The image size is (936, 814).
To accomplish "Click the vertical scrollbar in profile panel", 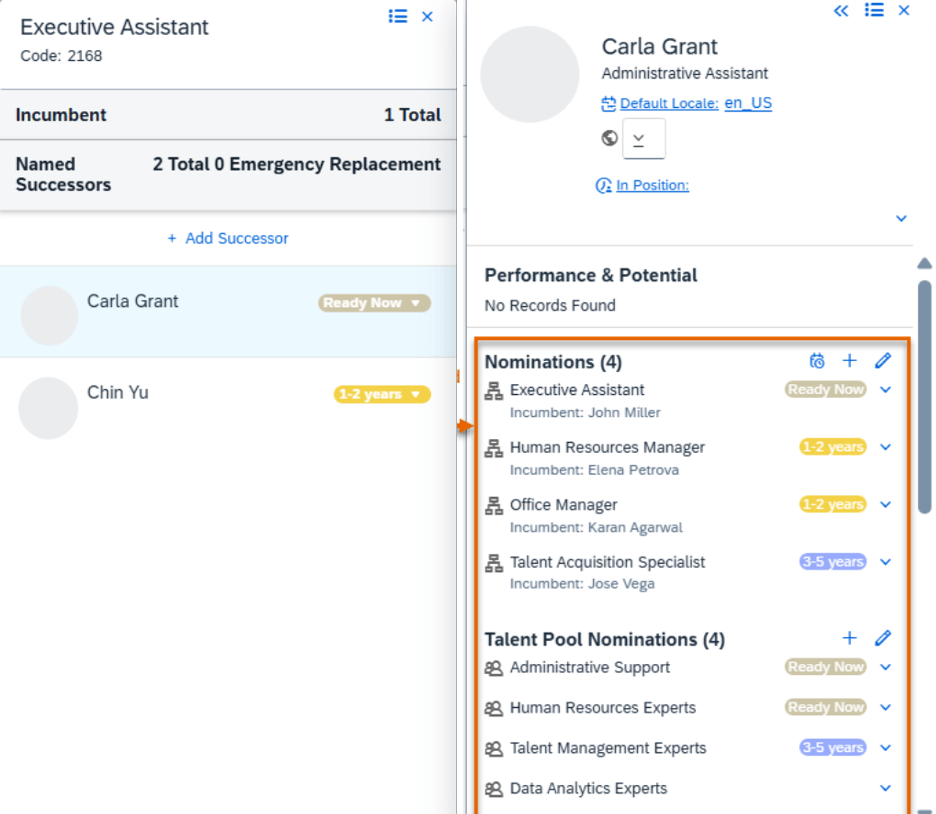I will [x=924, y=400].
